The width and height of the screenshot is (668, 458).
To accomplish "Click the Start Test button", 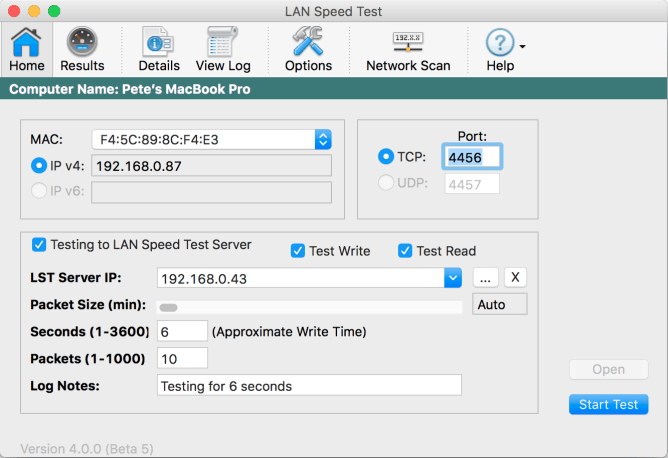I will click(608, 404).
